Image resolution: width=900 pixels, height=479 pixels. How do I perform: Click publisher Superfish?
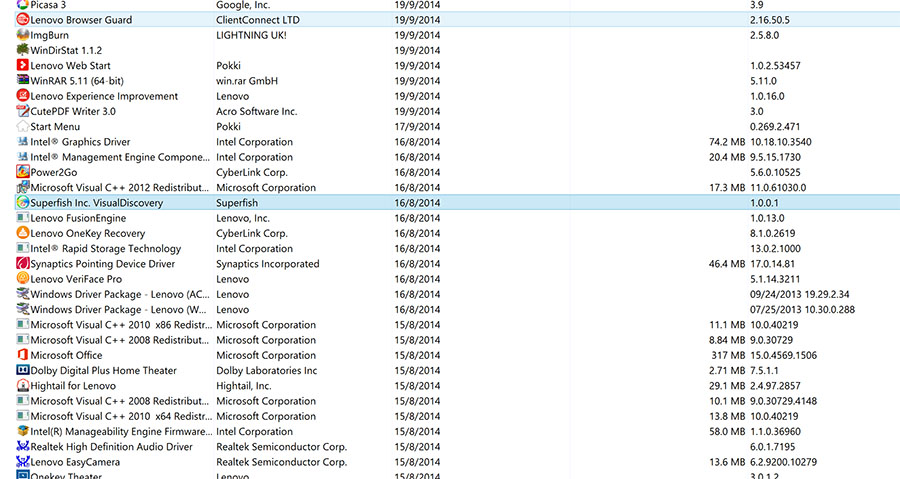point(237,202)
